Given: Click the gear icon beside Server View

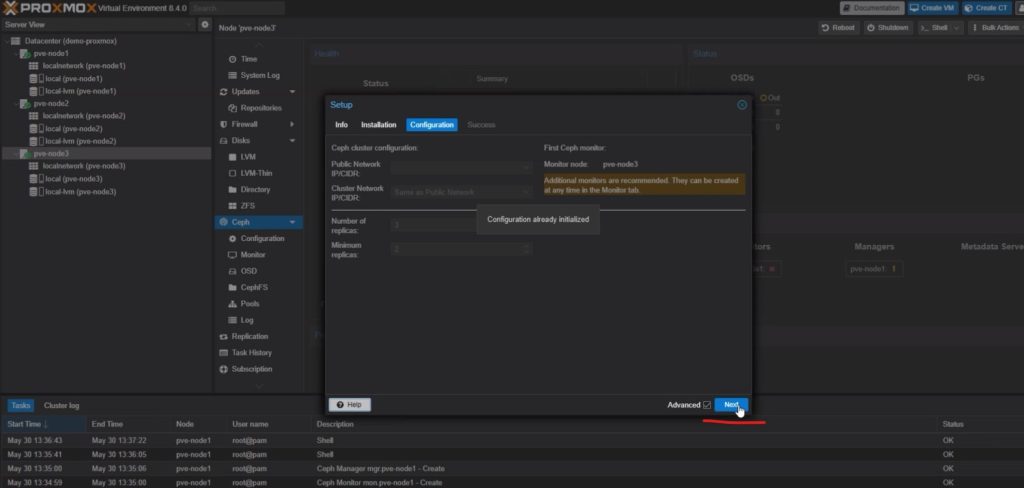Looking at the screenshot, I should pyautogui.click(x=204, y=25).
